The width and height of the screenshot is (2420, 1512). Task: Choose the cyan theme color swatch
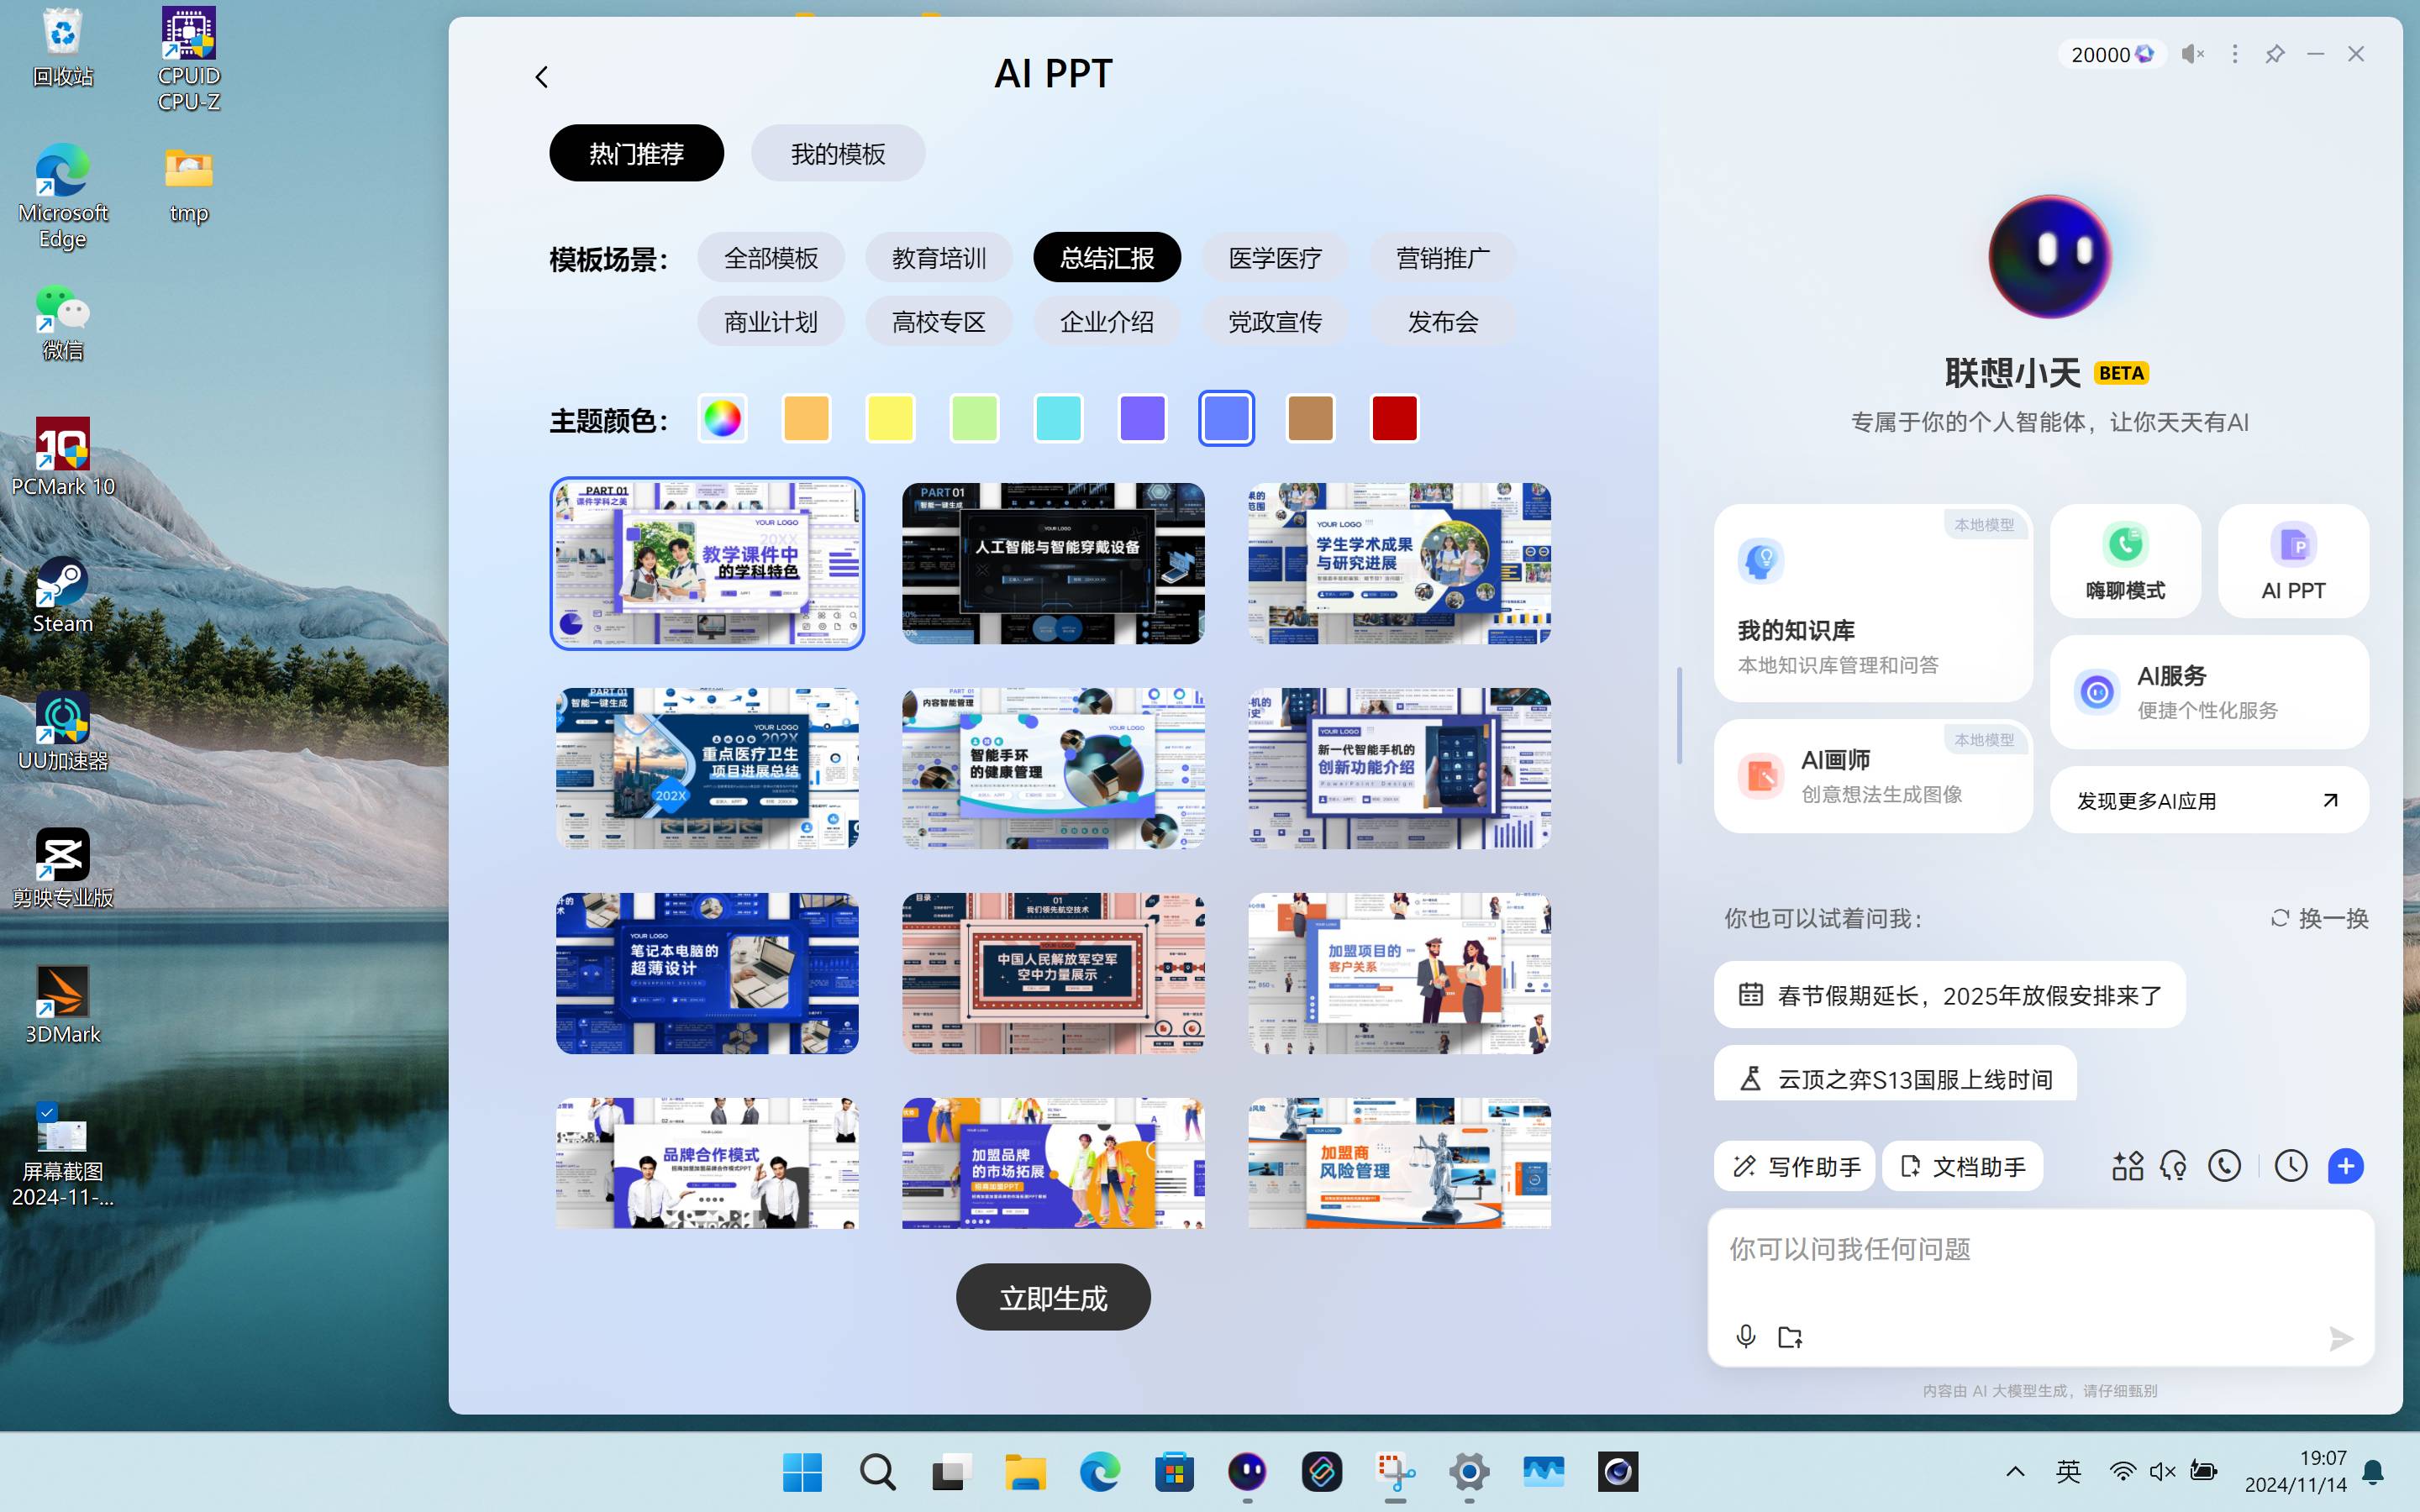pos(1058,418)
